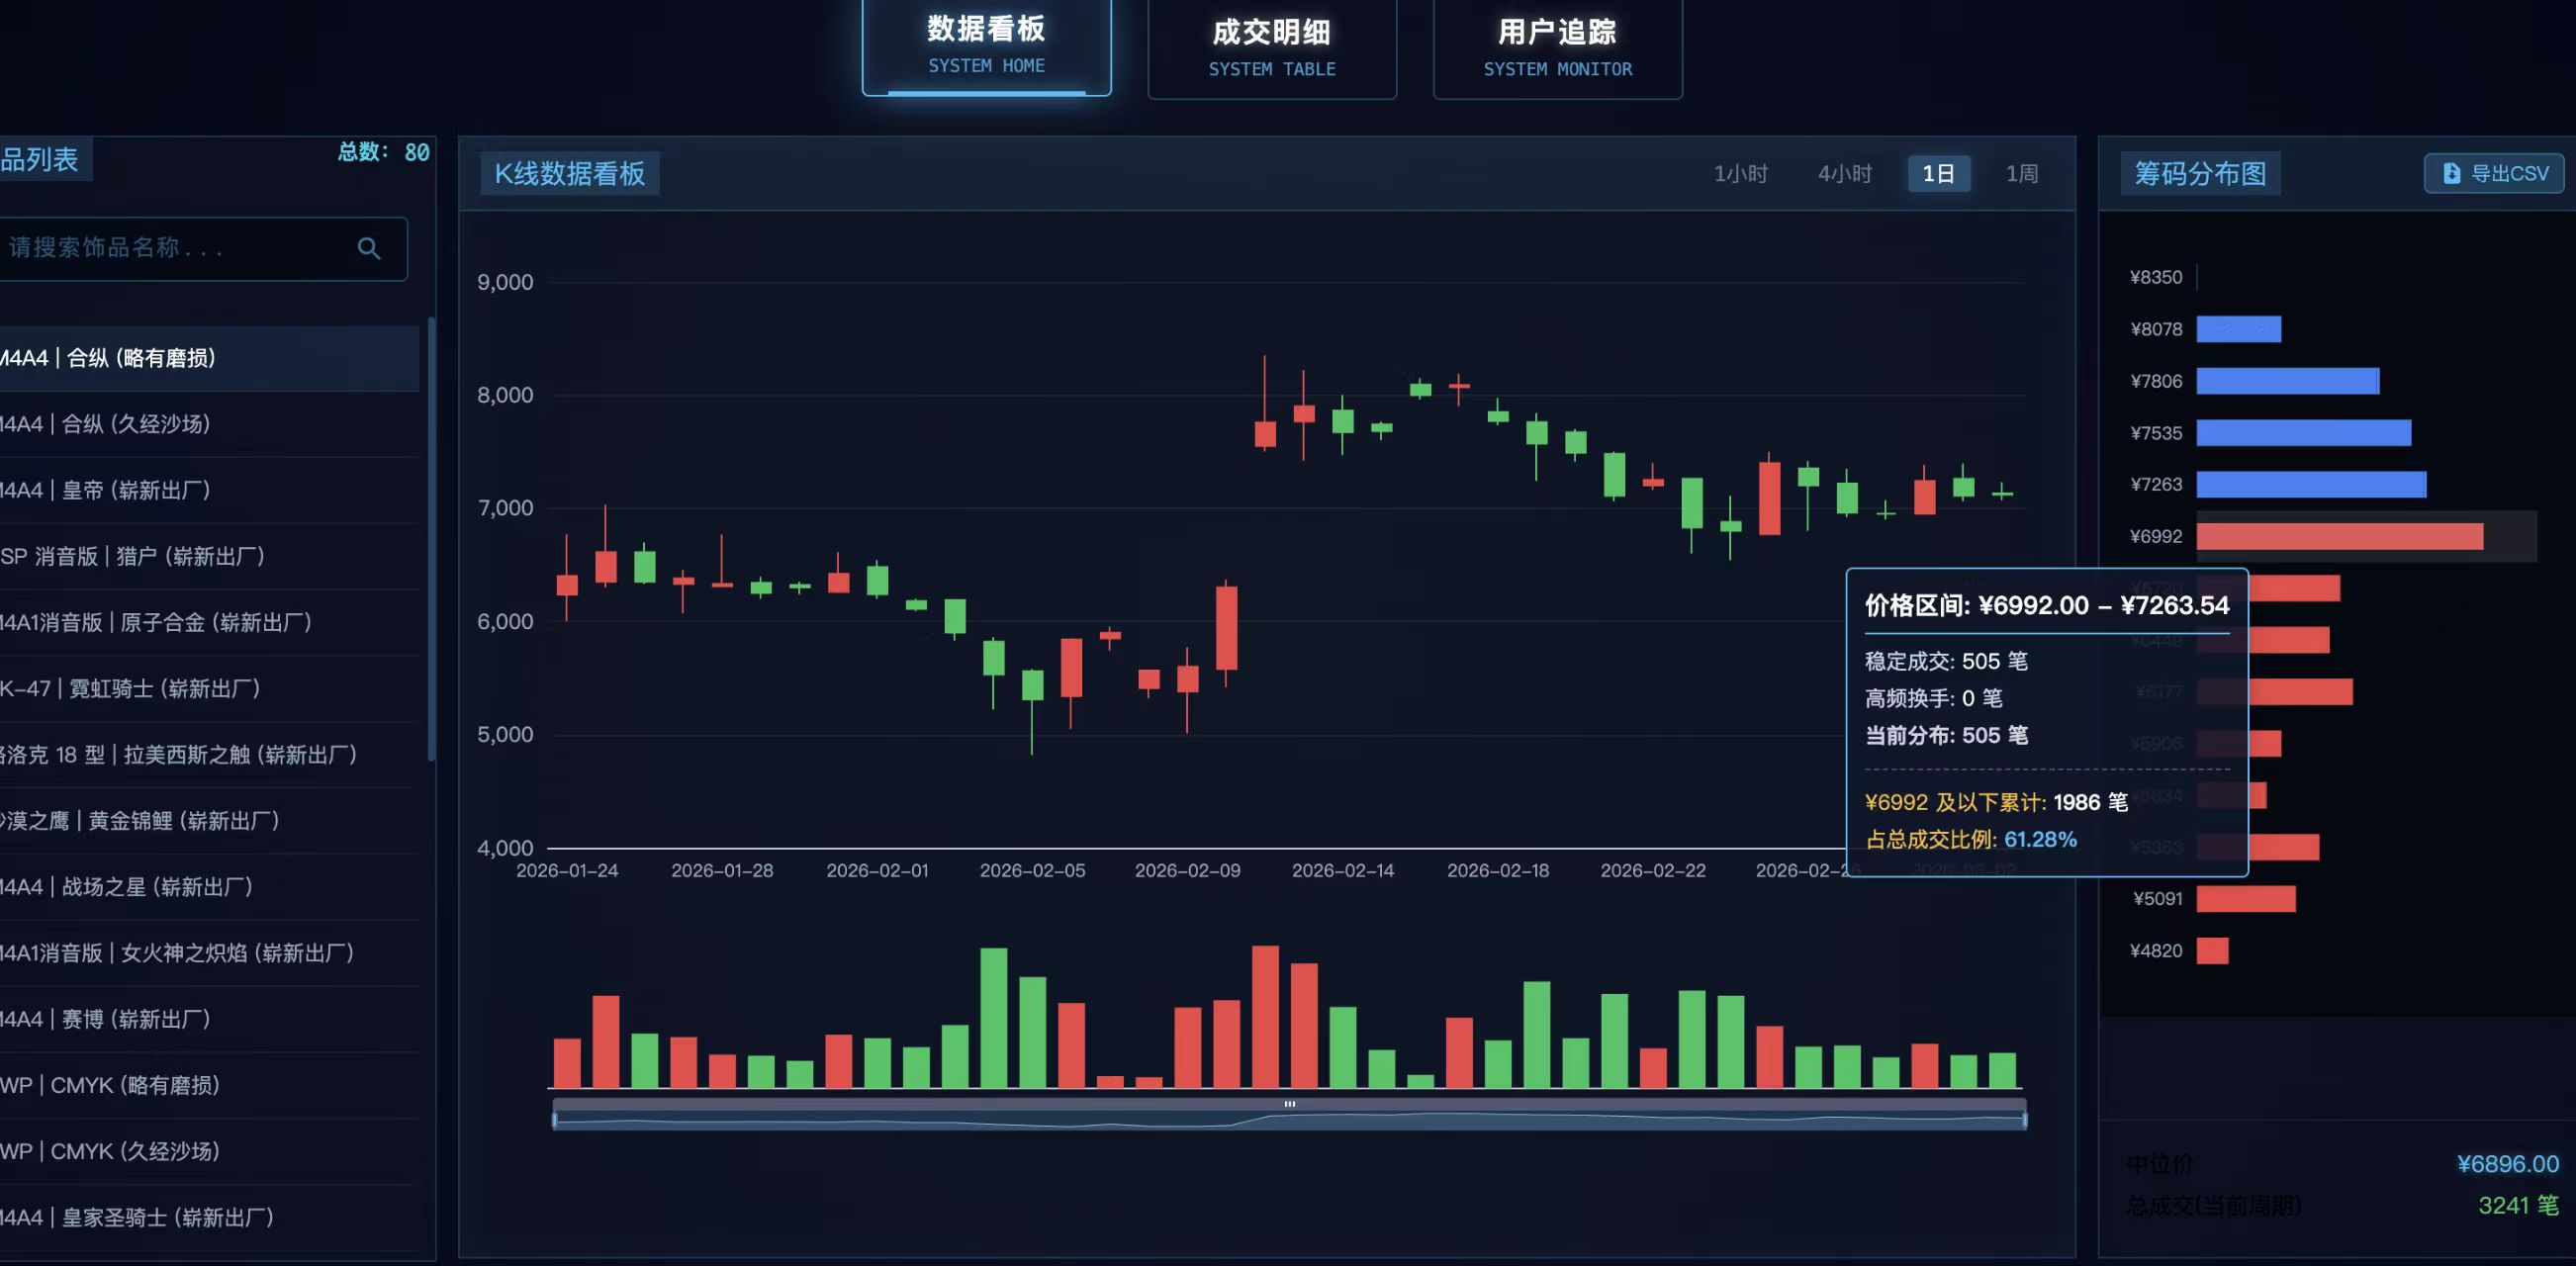Click the right handle of zoom slider

pos(2025,1120)
